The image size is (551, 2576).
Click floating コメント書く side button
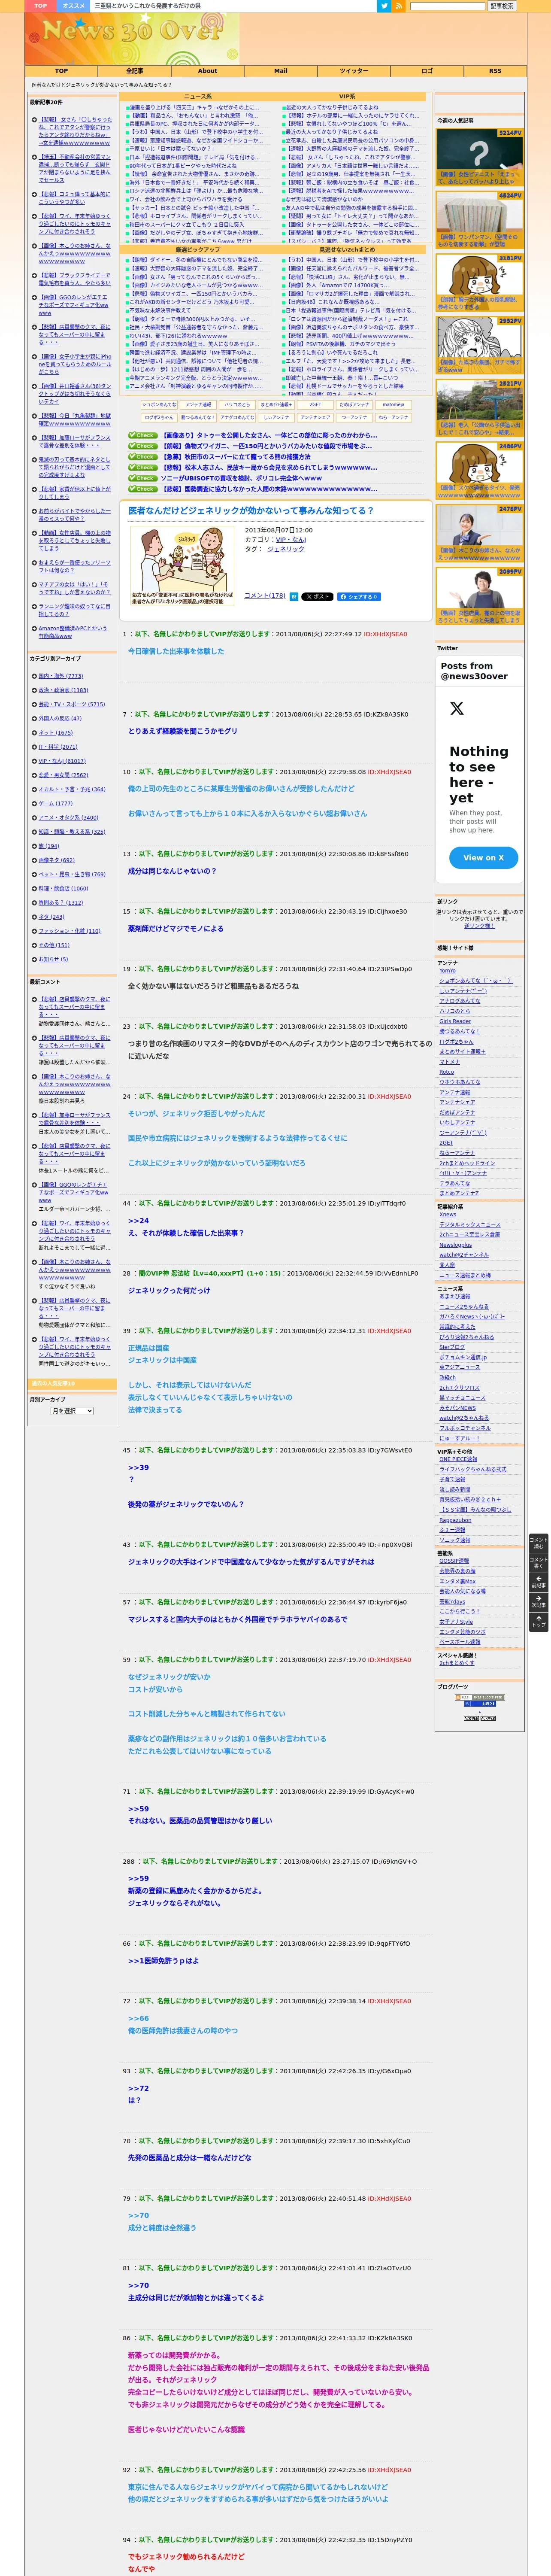point(538,1563)
